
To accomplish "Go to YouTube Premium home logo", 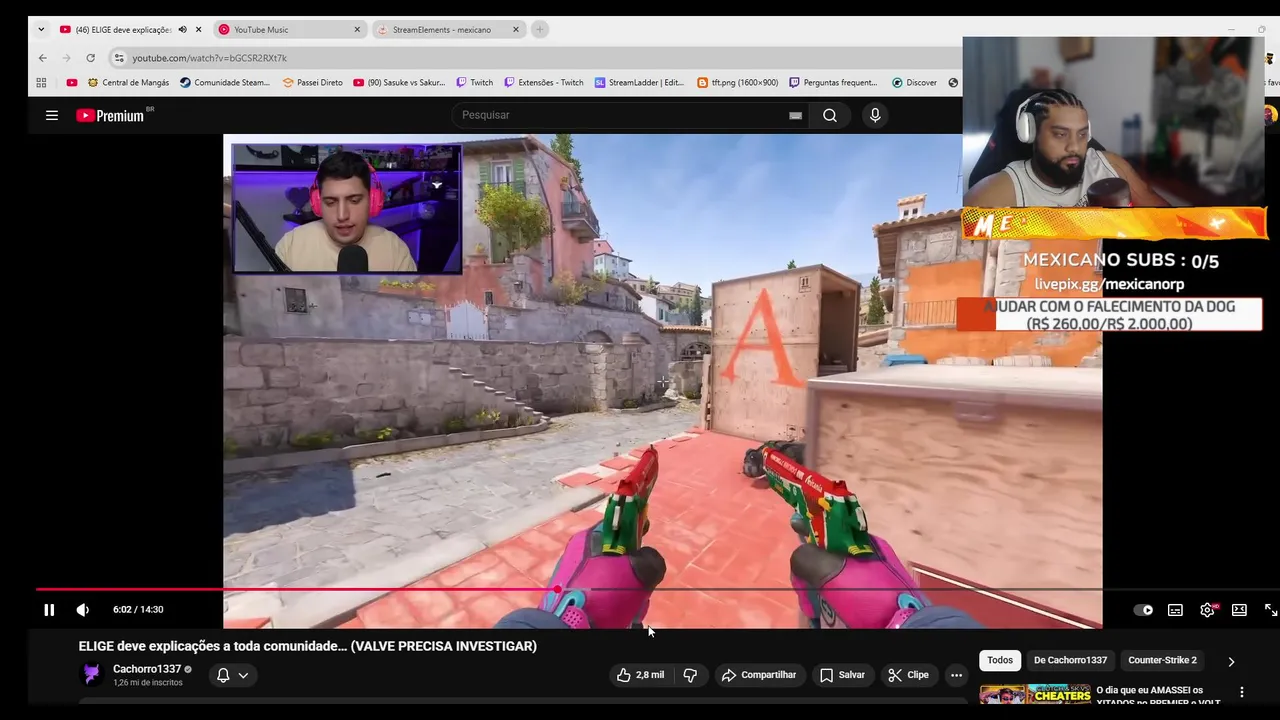I will (110, 115).
